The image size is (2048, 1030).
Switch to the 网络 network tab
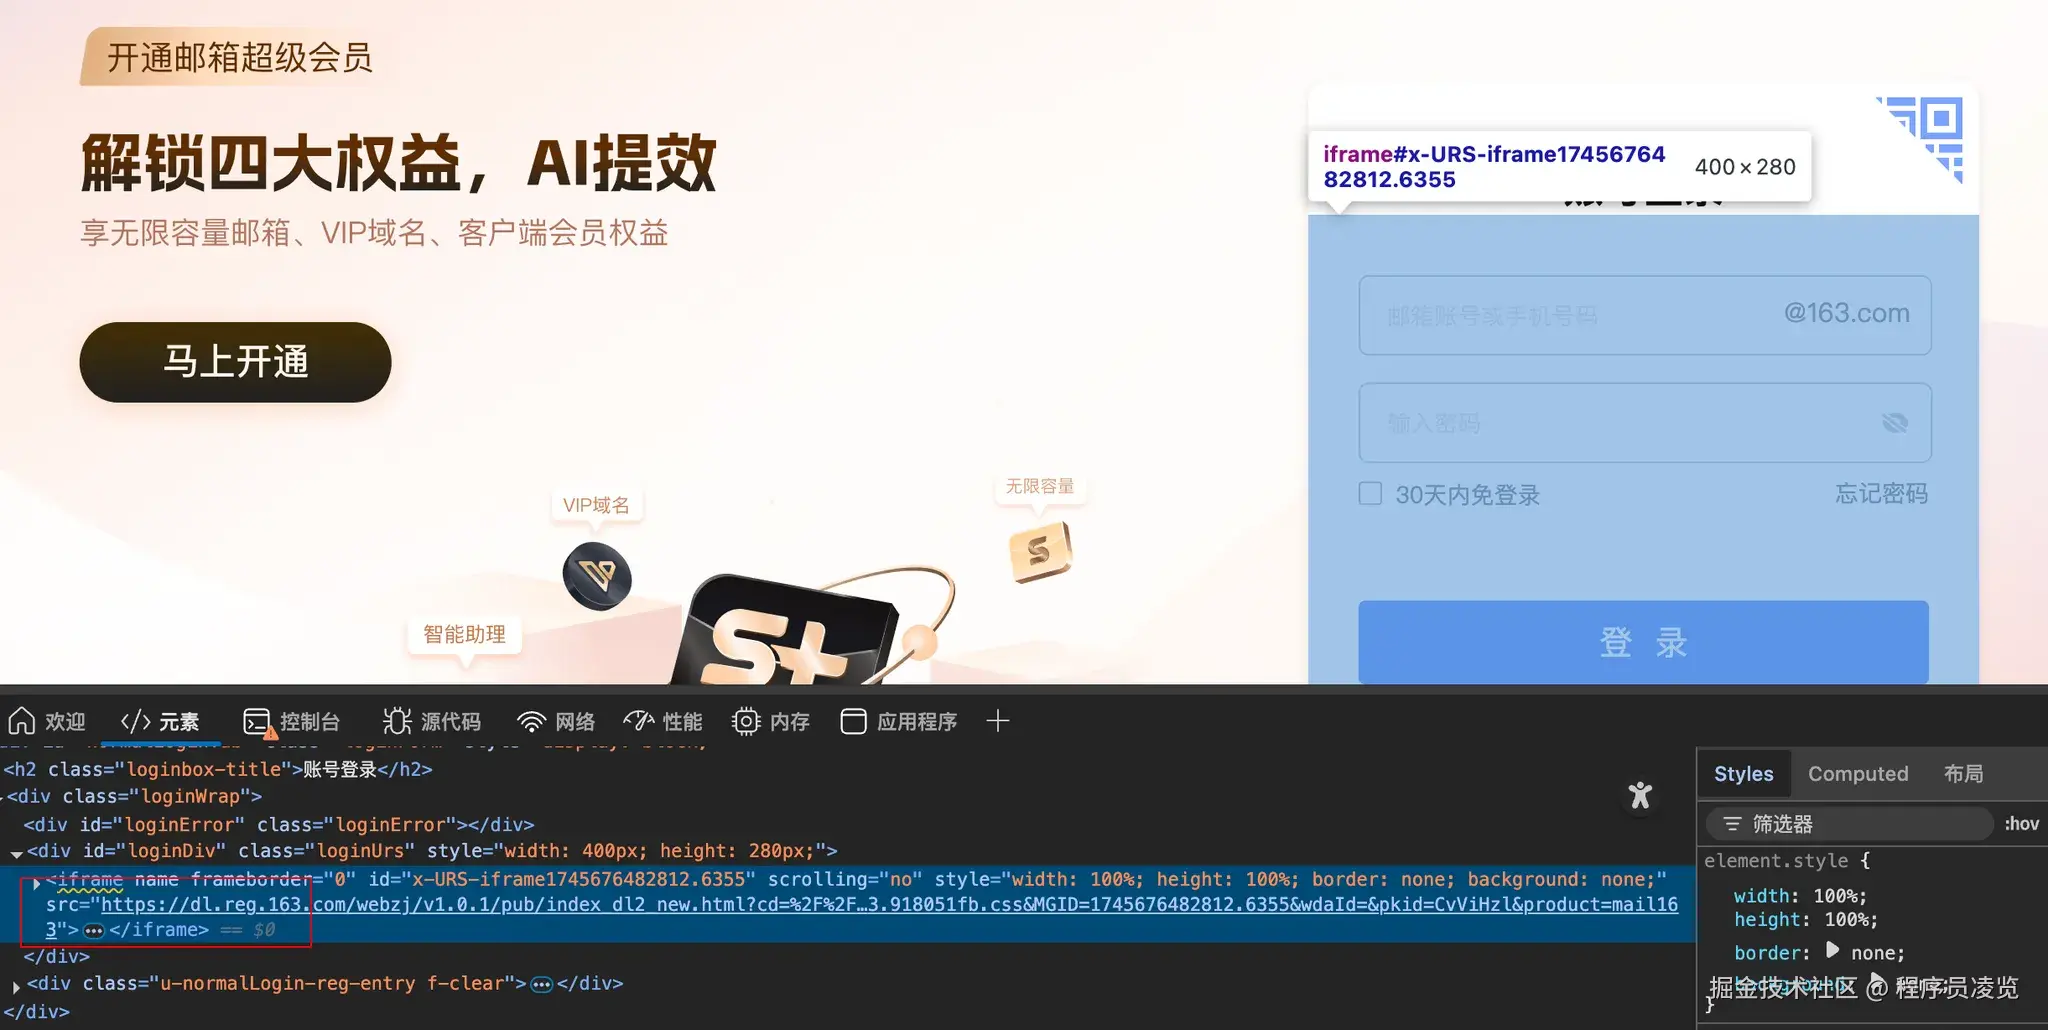[556, 721]
